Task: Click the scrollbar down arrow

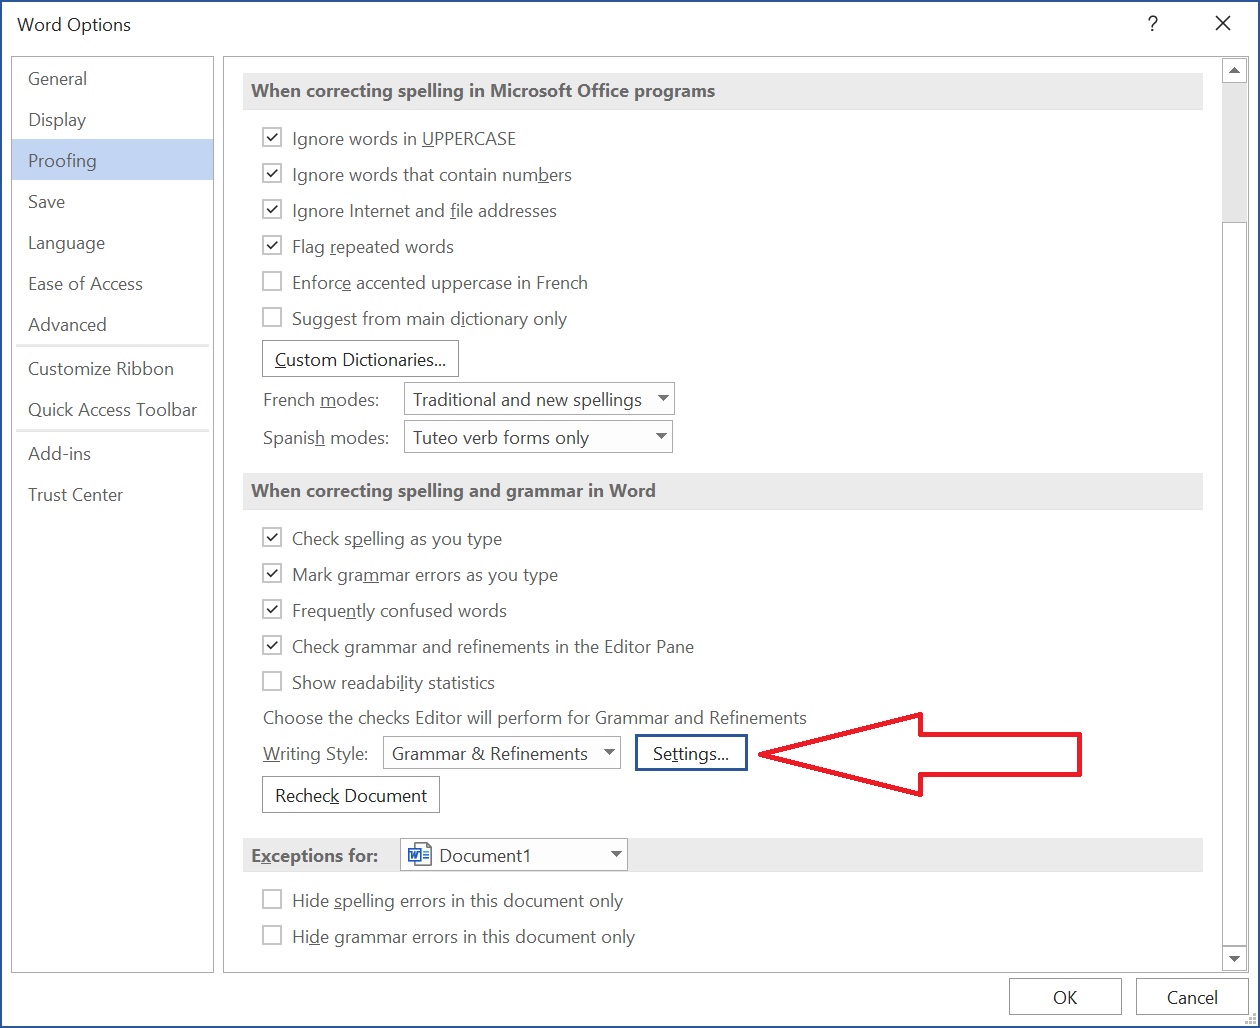Action: tap(1235, 957)
